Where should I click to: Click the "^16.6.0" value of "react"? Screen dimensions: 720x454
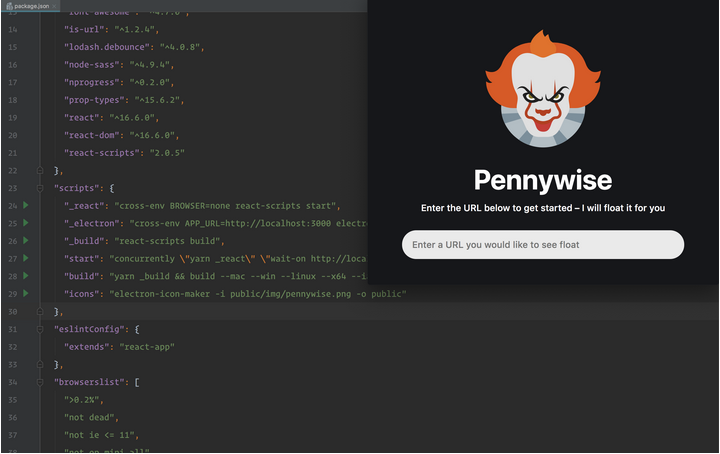click(x=131, y=118)
